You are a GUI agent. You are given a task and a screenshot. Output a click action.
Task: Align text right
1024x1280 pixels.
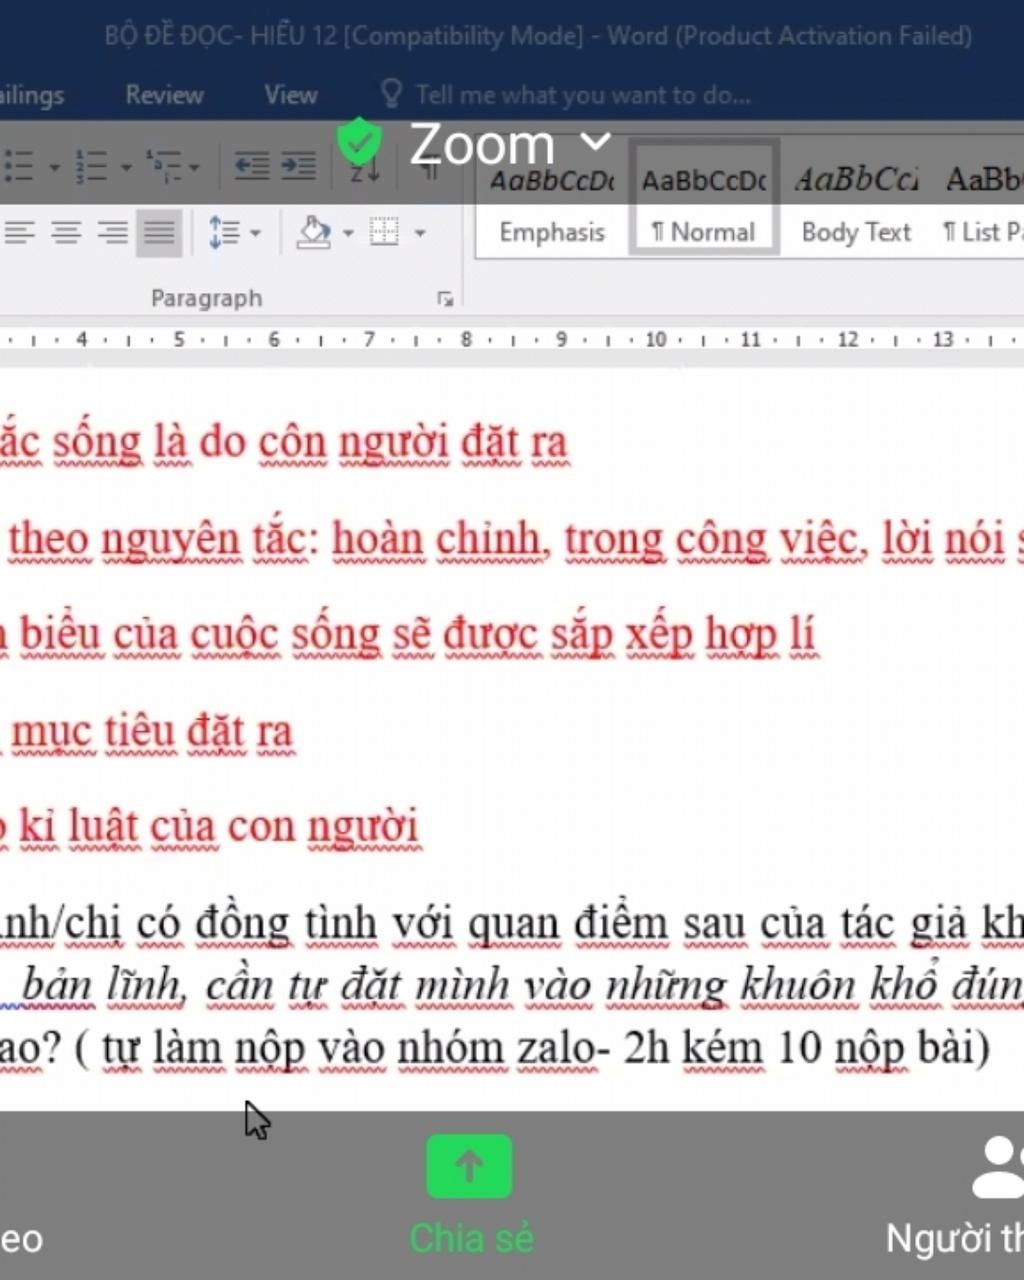click(112, 233)
